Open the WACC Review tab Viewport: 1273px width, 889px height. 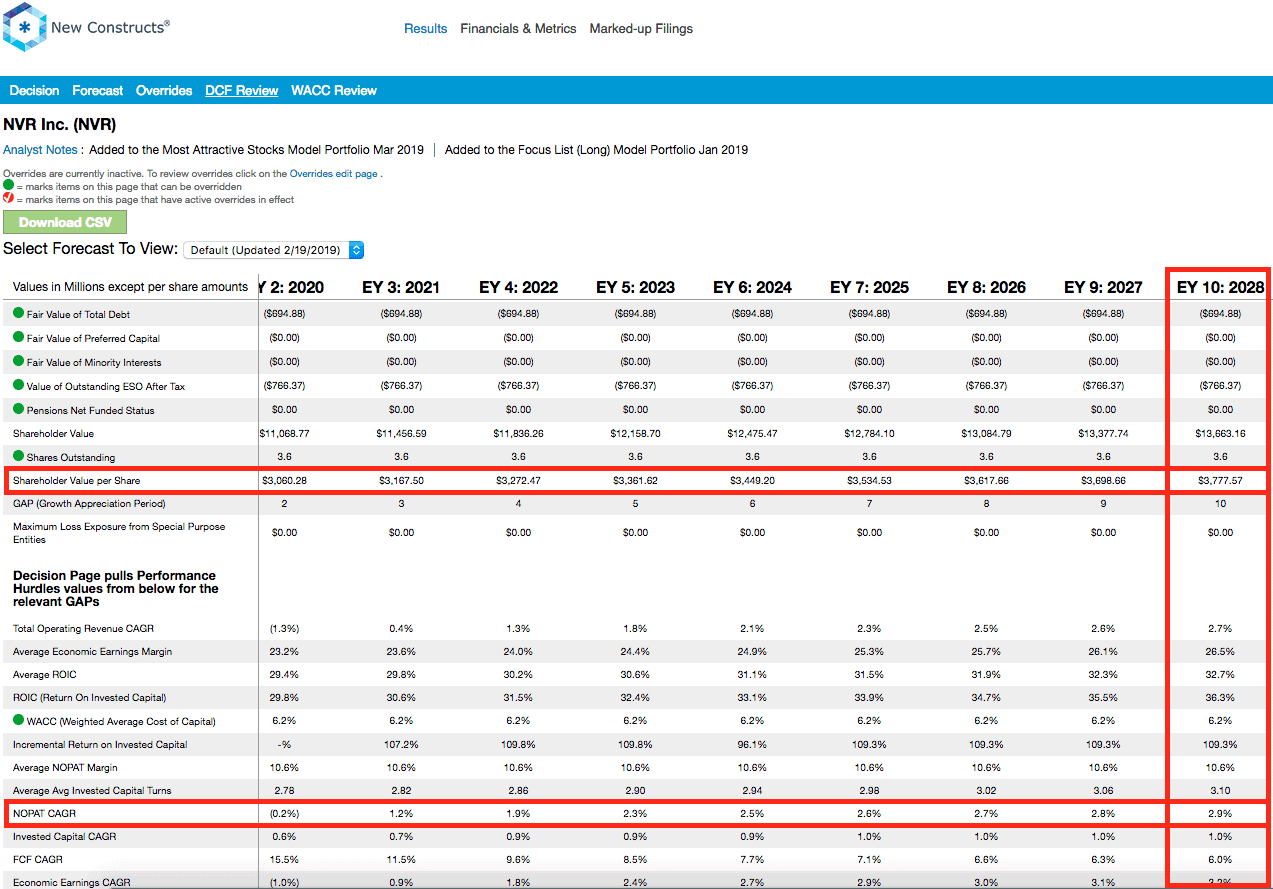click(x=334, y=90)
